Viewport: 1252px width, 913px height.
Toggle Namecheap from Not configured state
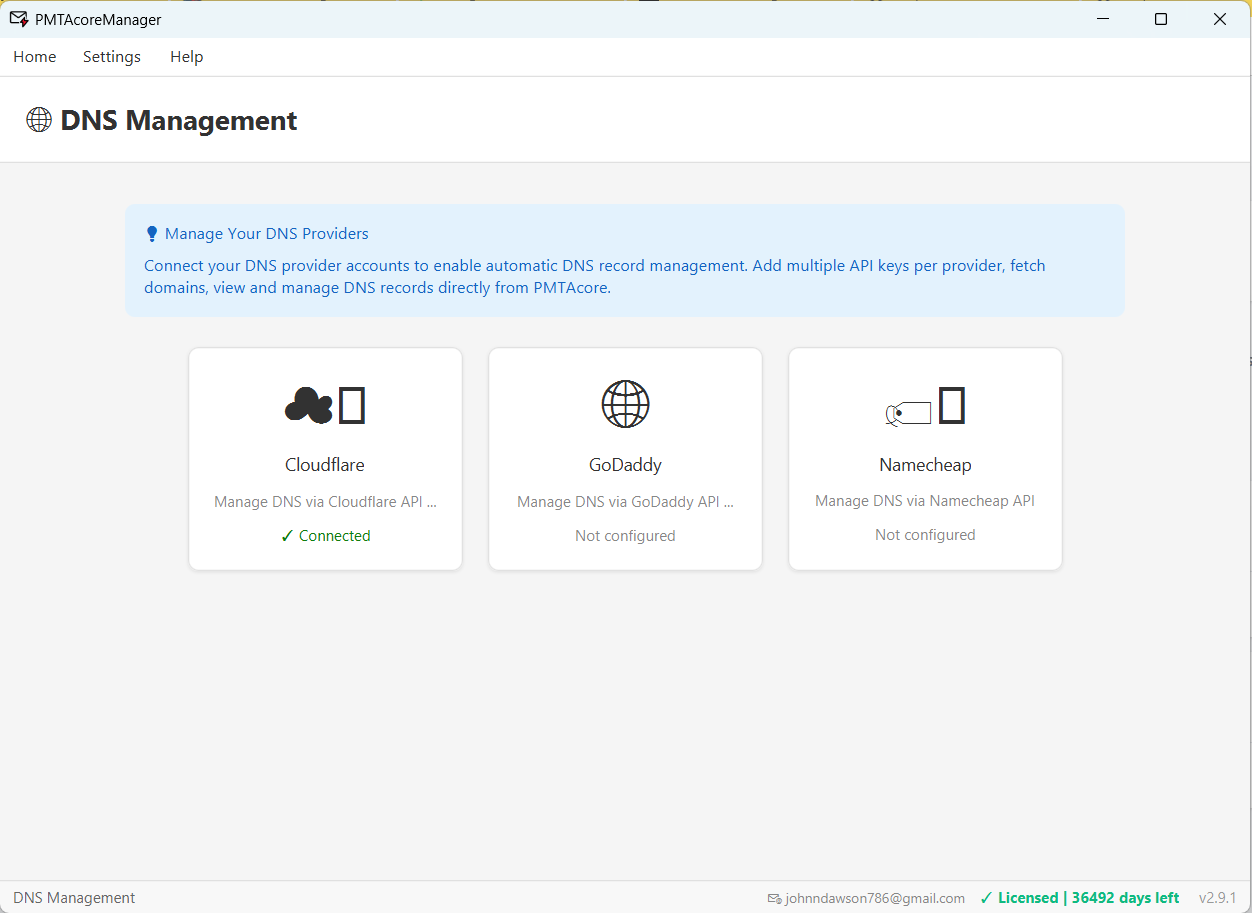tap(924, 534)
